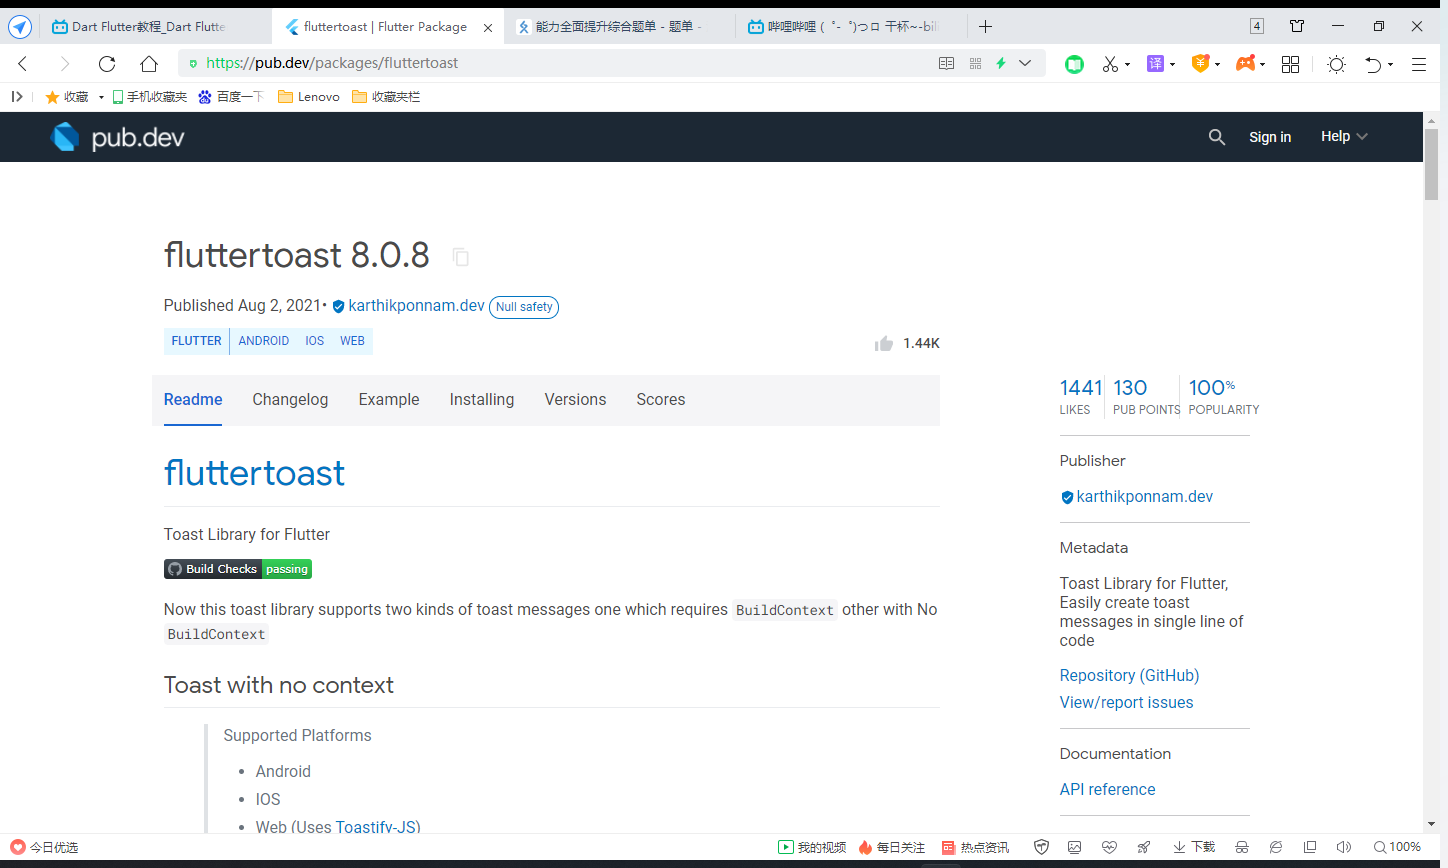This screenshot has height=868, width=1448.
Task: Click the vertical page scrollbar thumb
Action: (1431, 163)
